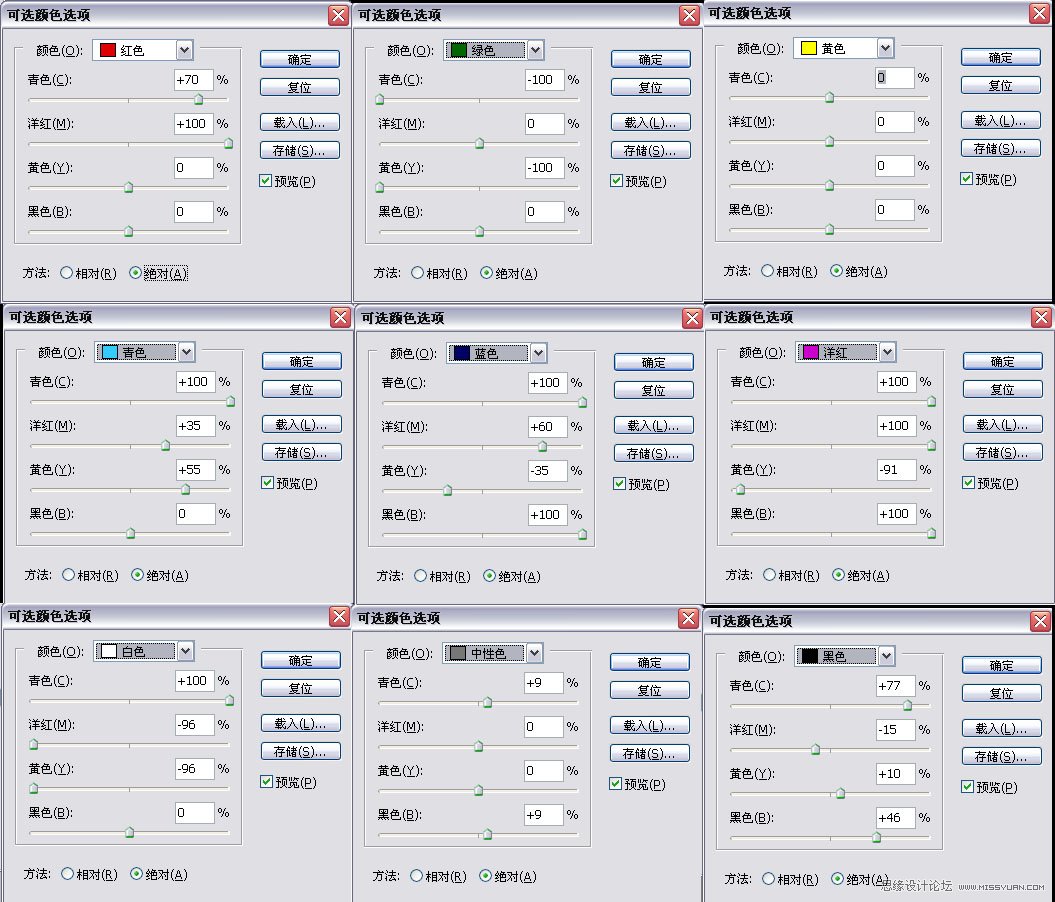Click cyan color swatch in 青色 dialog

[x=109, y=352]
